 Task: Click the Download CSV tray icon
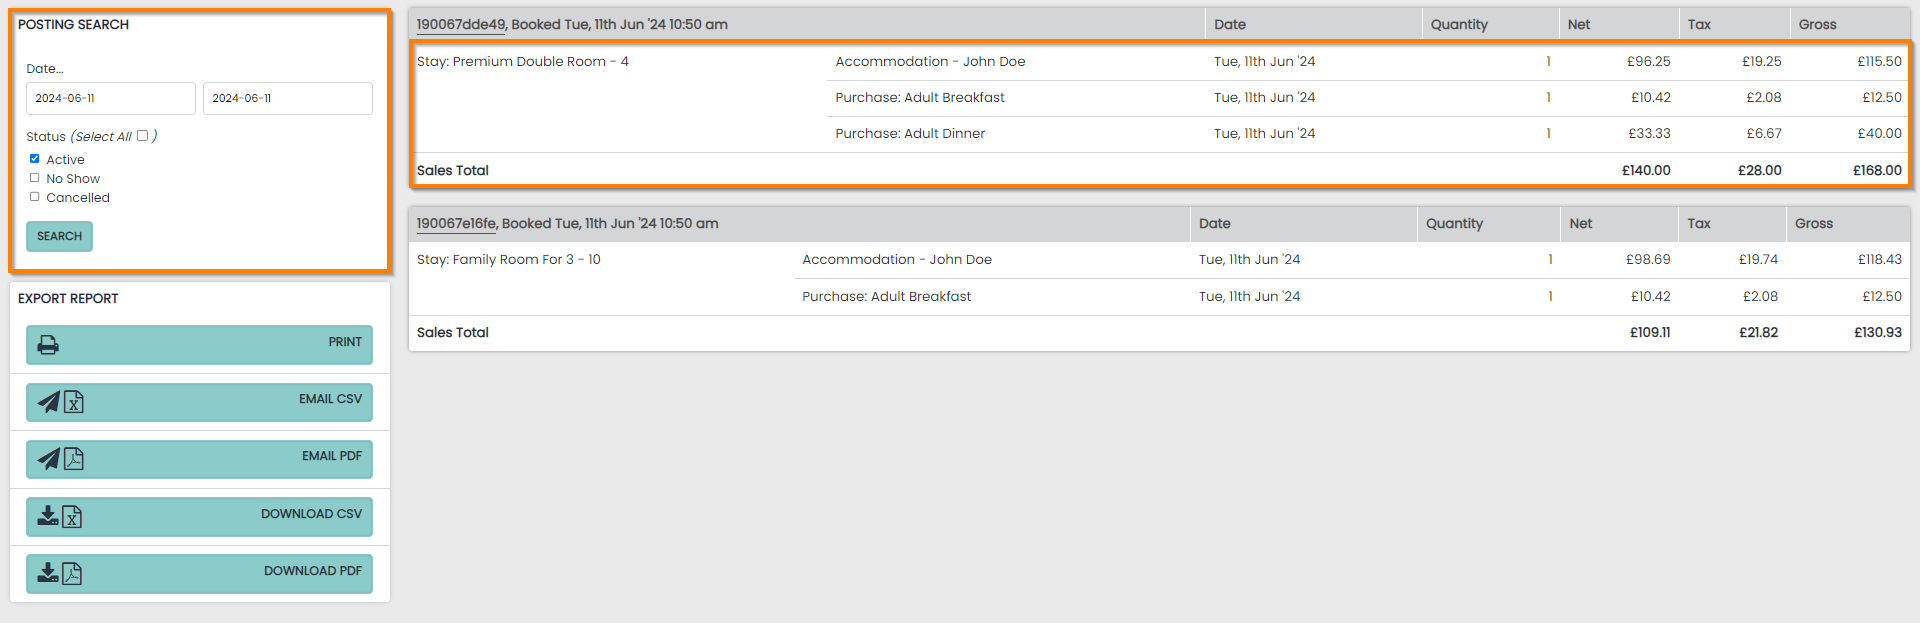point(47,516)
